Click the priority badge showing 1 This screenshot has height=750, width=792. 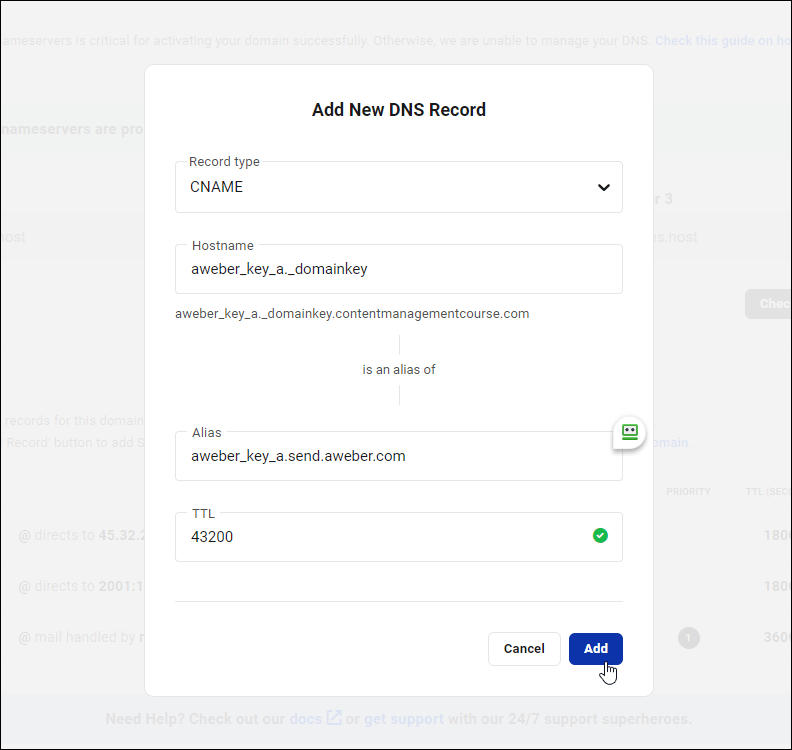[688, 638]
